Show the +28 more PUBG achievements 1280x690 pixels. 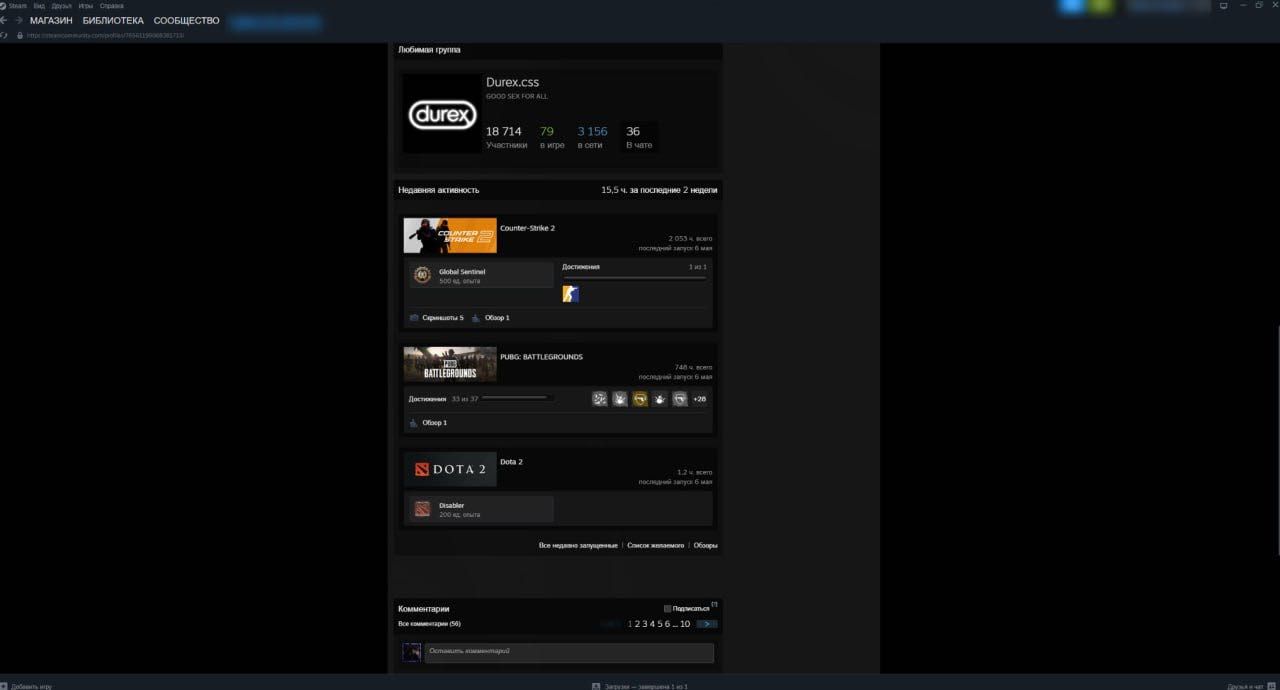[699, 399]
